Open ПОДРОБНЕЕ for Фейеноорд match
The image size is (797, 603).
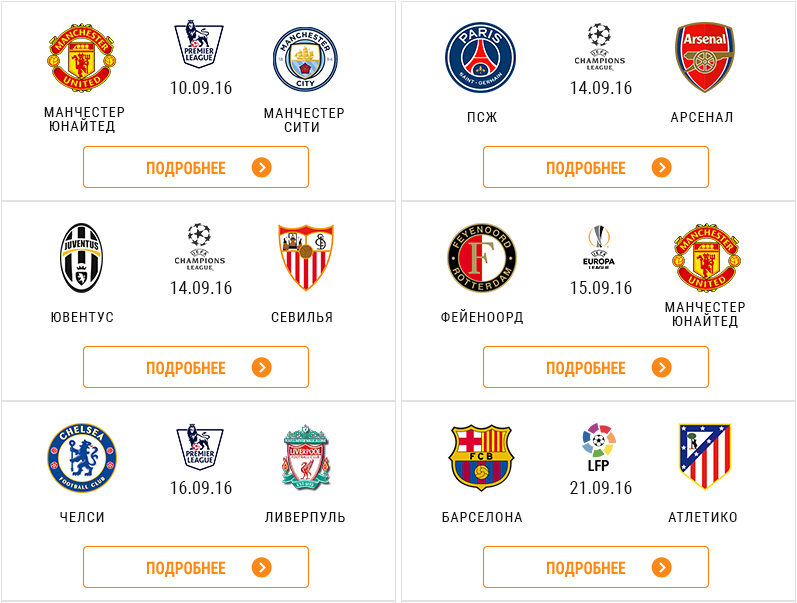[596, 367]
